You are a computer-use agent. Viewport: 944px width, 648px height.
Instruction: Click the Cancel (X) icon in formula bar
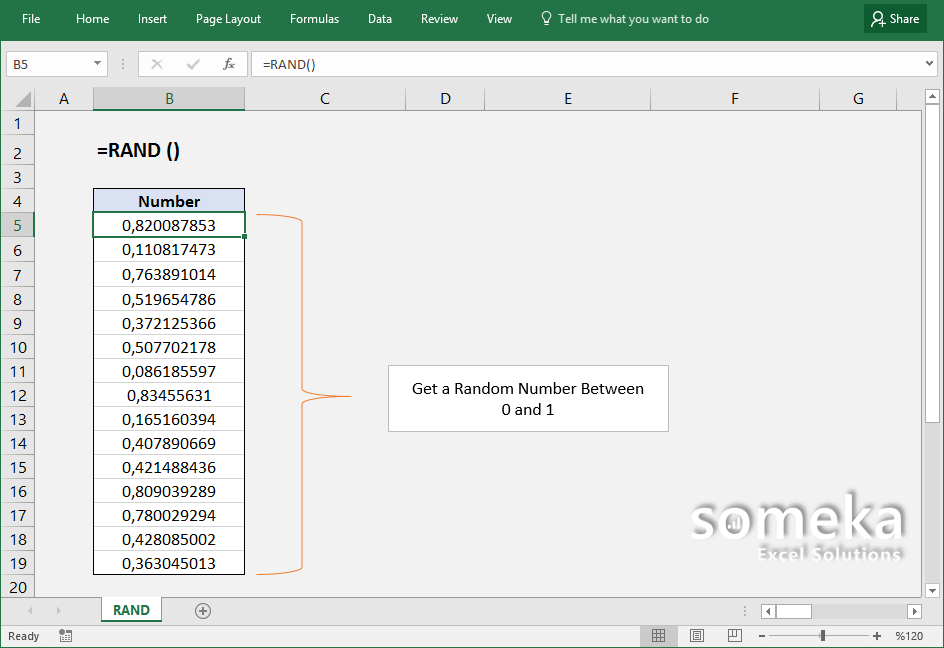[x=156, y=64]
